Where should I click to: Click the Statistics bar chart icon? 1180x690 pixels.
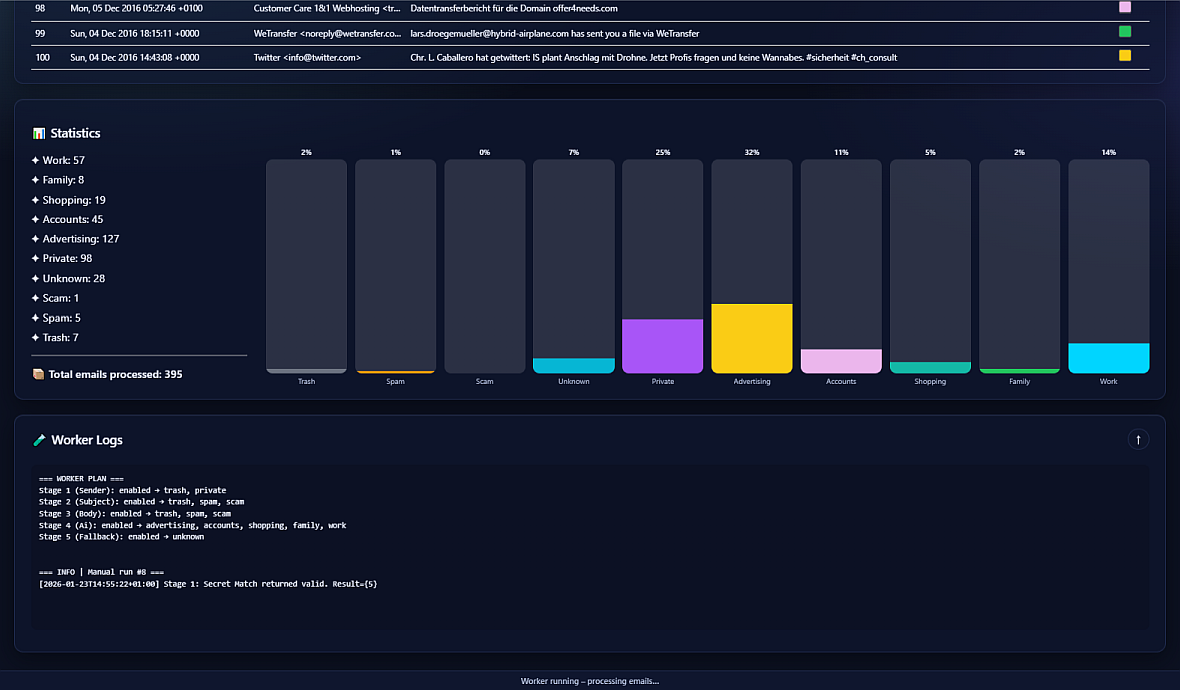point(39,133)
